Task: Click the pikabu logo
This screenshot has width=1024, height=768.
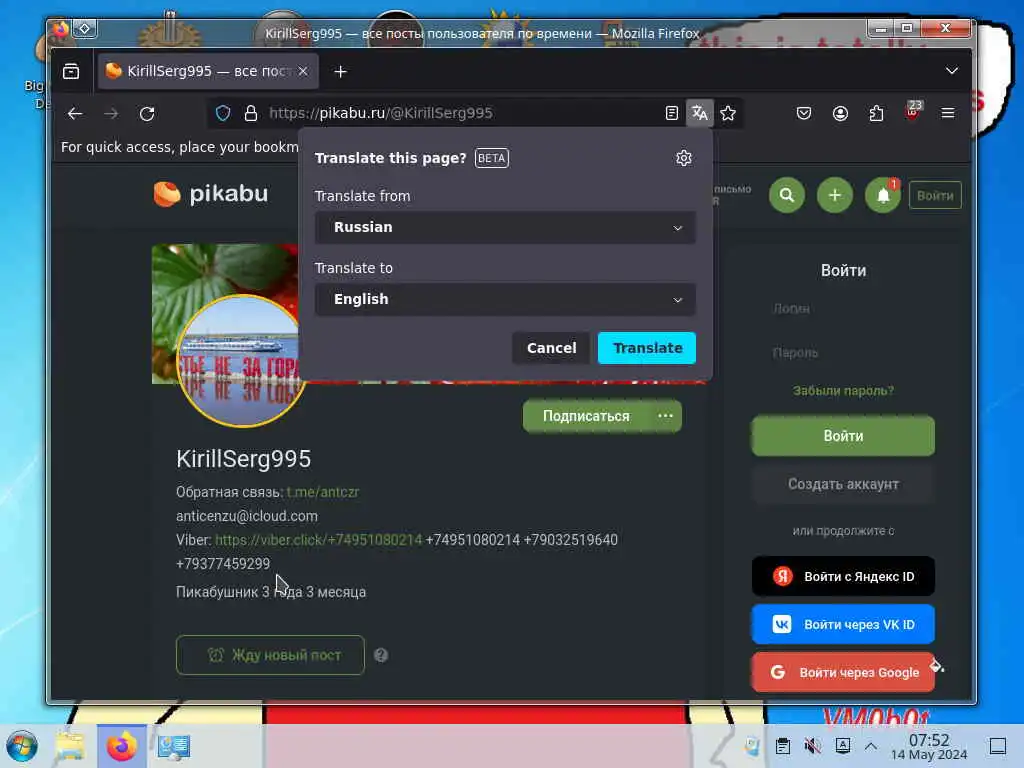Action: tap(211, 194)
